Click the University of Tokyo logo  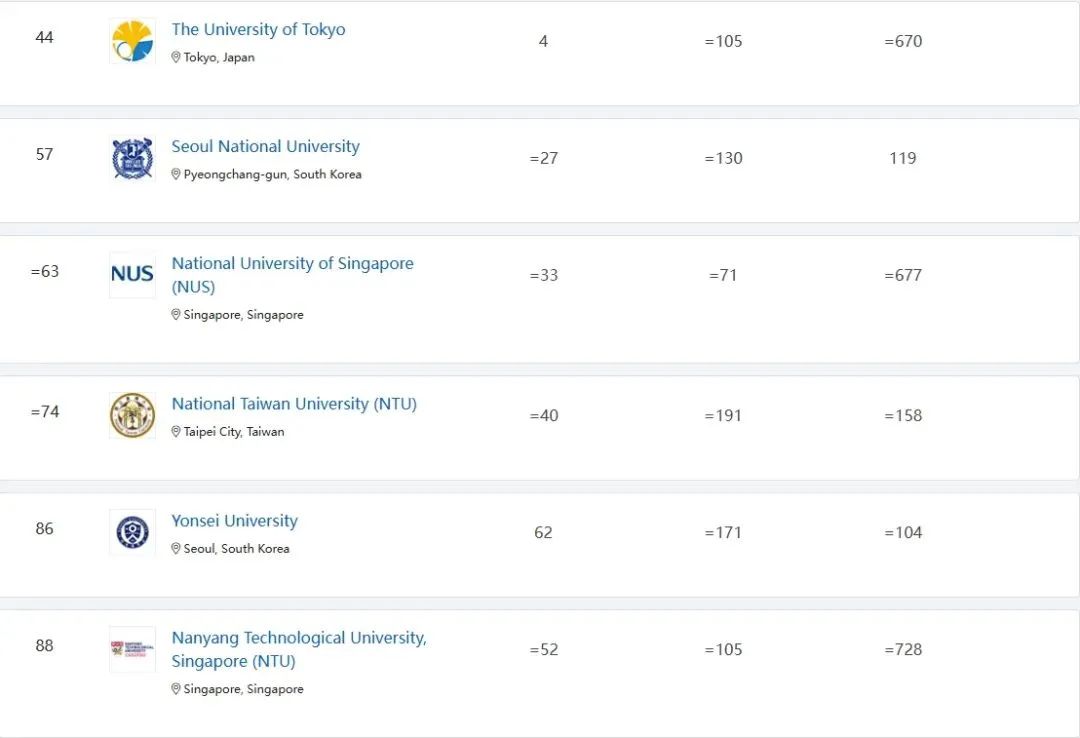coord(132,41)
